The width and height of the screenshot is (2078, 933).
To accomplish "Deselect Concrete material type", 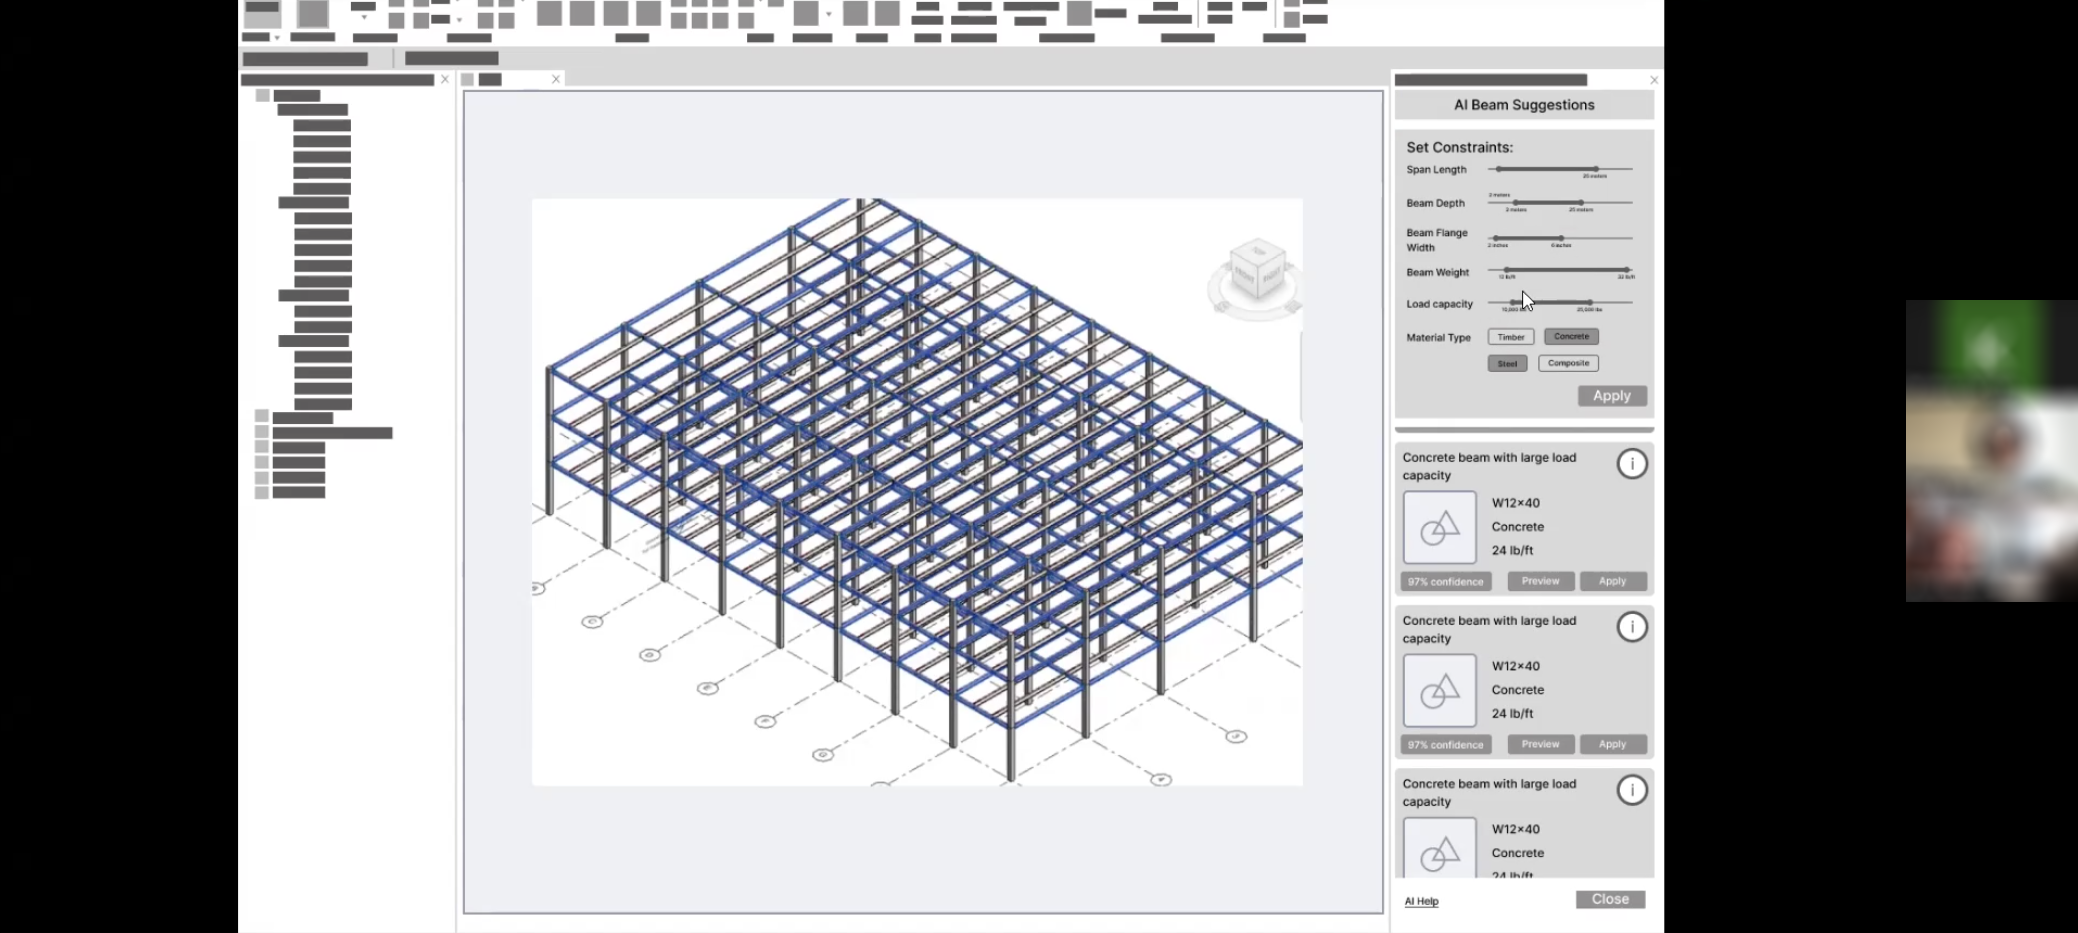I will pyautogui.click(x=1571, y=337).
